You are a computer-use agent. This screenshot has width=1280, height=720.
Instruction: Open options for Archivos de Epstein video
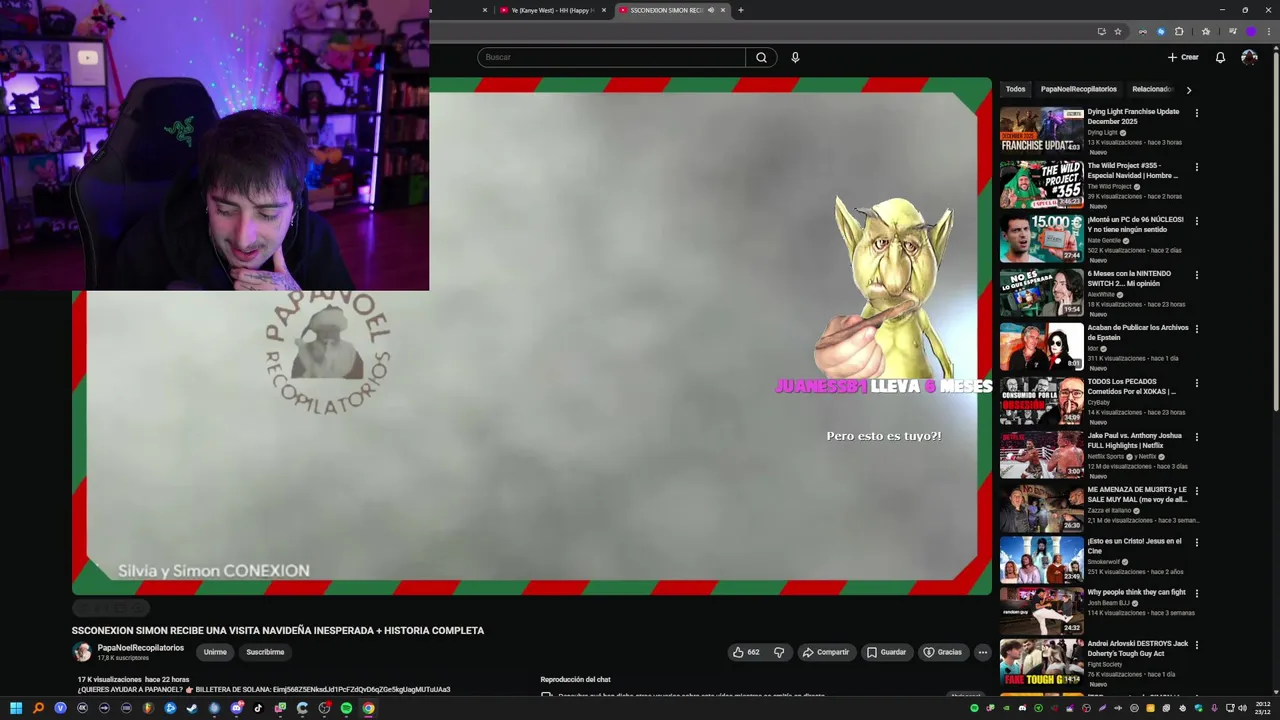click(x=1196, y=329)
